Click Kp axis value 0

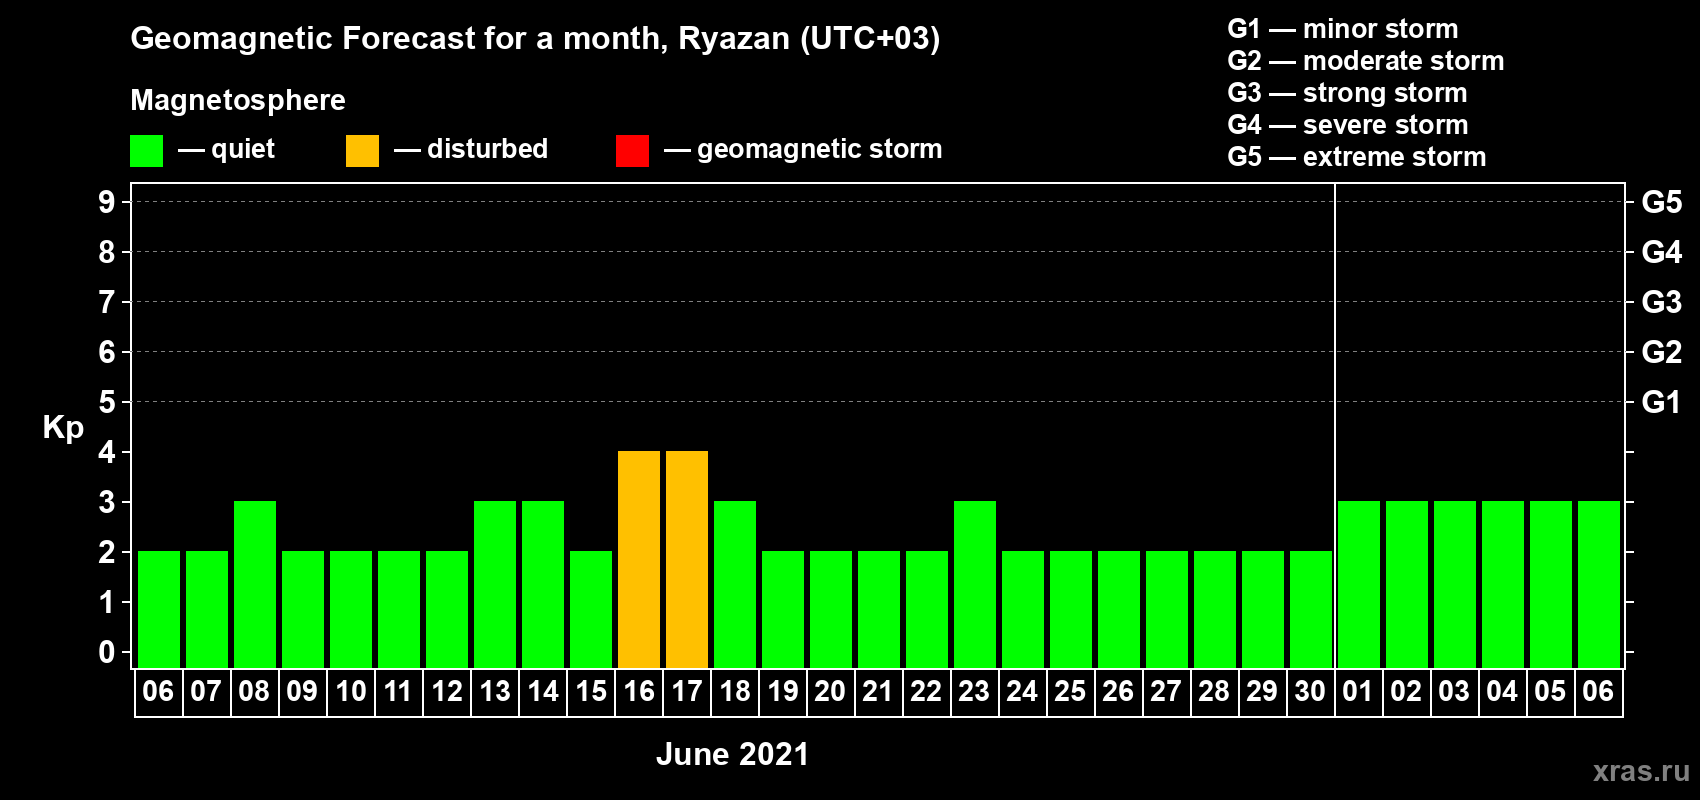tap(107, 652)
